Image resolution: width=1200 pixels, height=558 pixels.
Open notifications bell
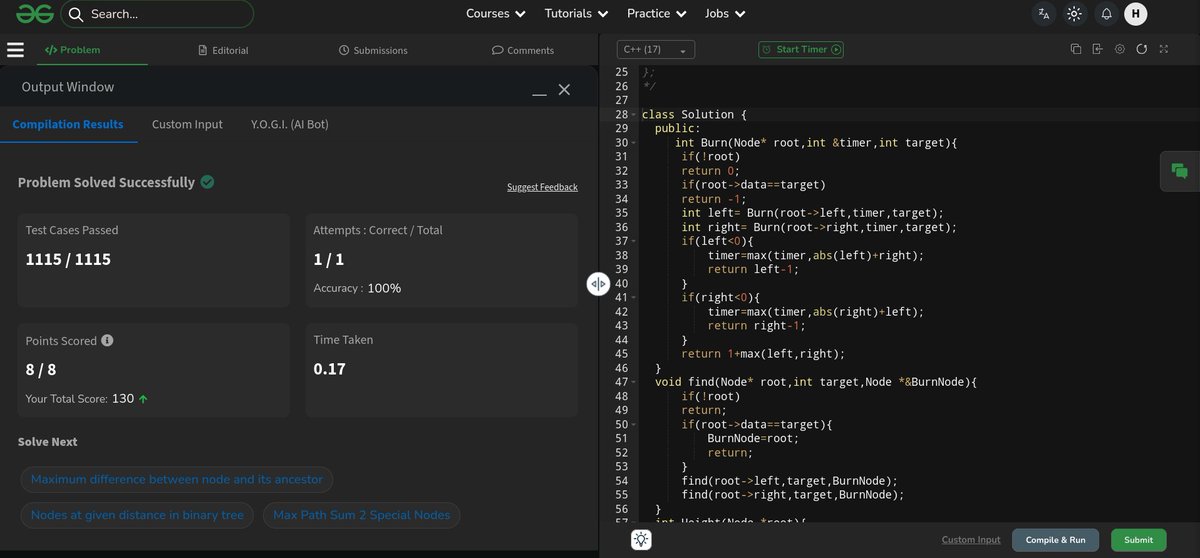pos(1106,14)
